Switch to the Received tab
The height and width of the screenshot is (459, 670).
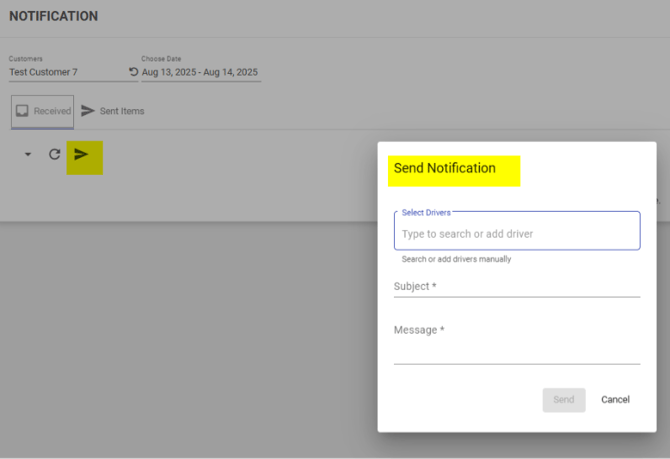43,111
